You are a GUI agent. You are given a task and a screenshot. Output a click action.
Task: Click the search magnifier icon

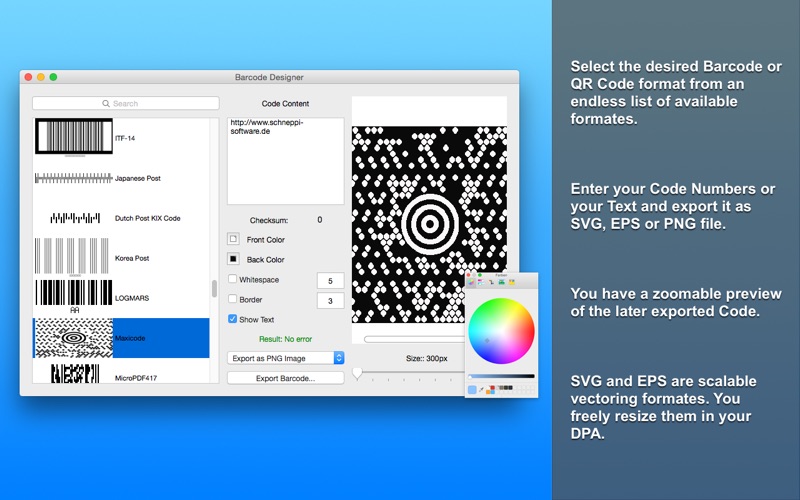(106, 104)
